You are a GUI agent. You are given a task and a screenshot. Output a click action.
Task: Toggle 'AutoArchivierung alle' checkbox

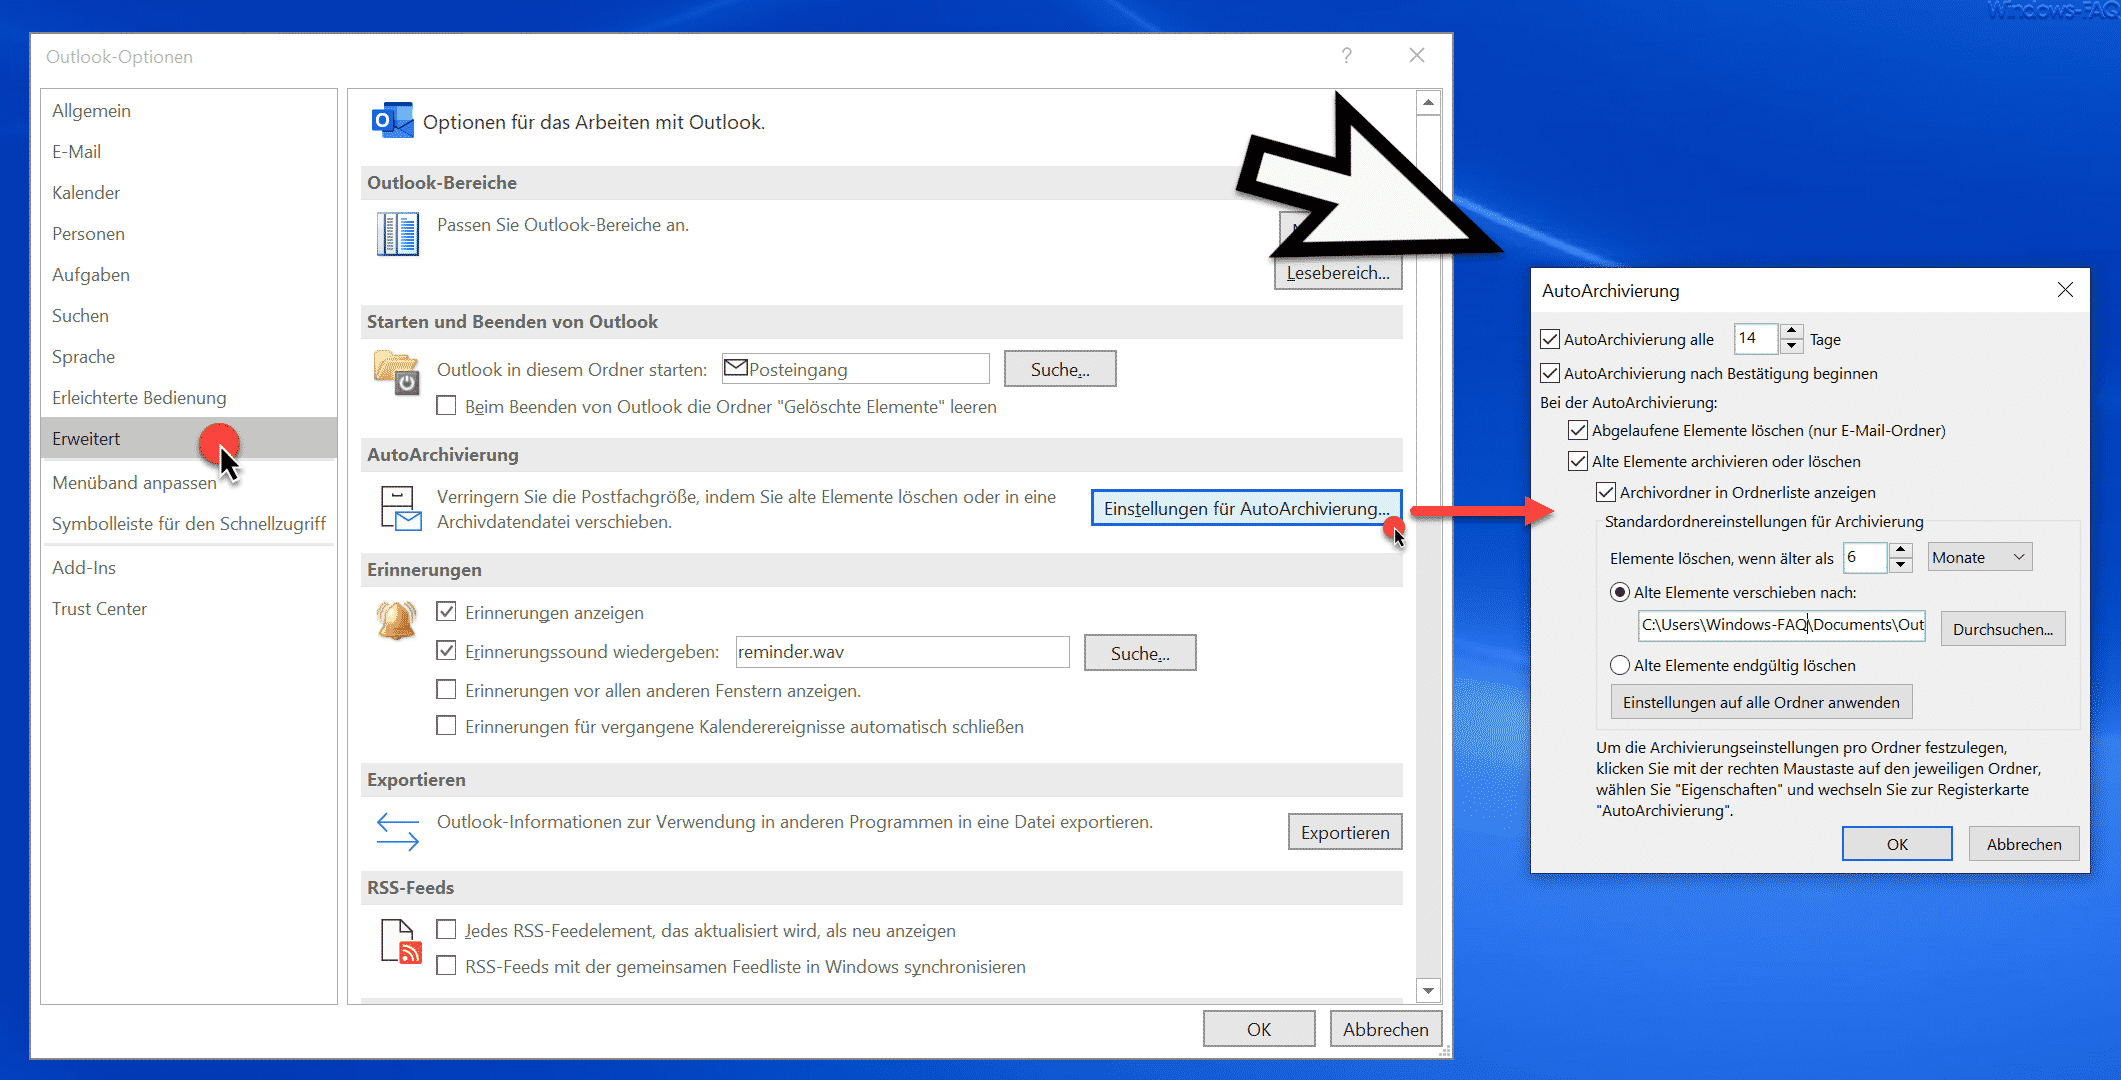(1550, 339)
